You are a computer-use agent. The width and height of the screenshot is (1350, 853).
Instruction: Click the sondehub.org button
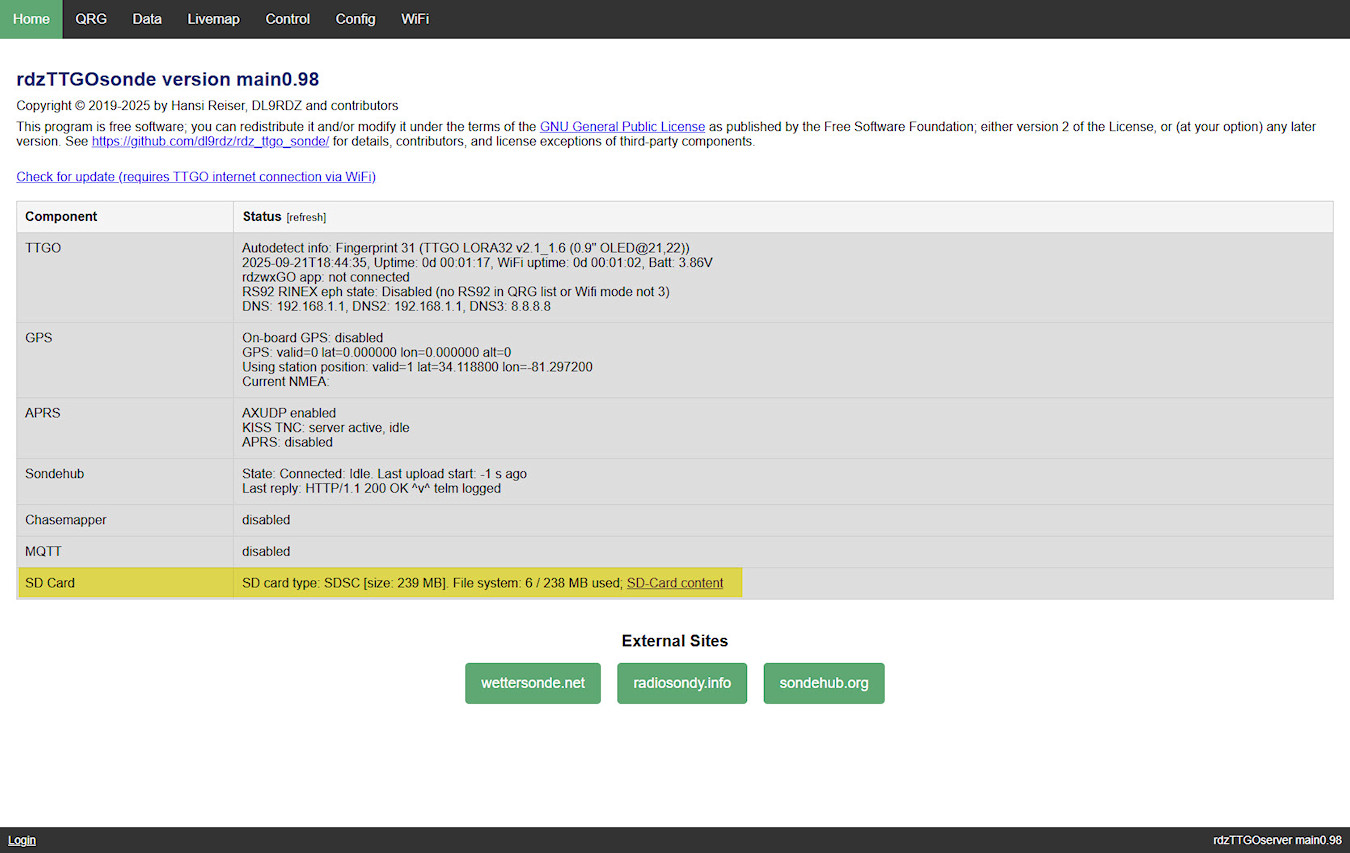pyautogui.click(x=824, y=683)
